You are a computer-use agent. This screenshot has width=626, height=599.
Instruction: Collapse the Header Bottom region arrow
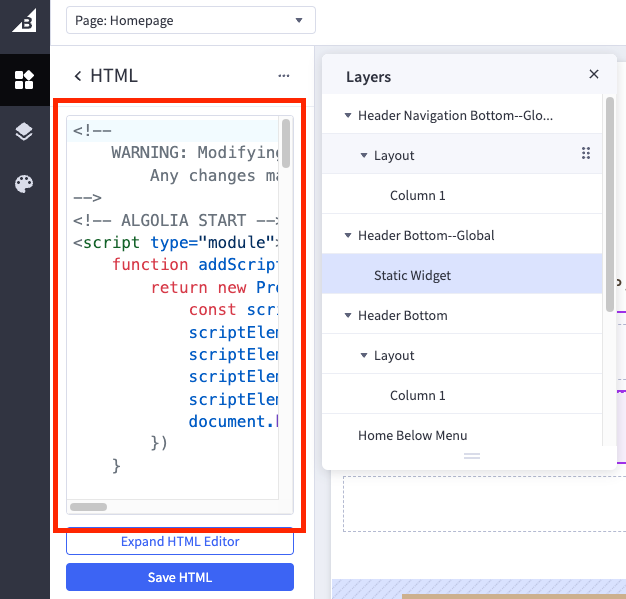[348, 315]
